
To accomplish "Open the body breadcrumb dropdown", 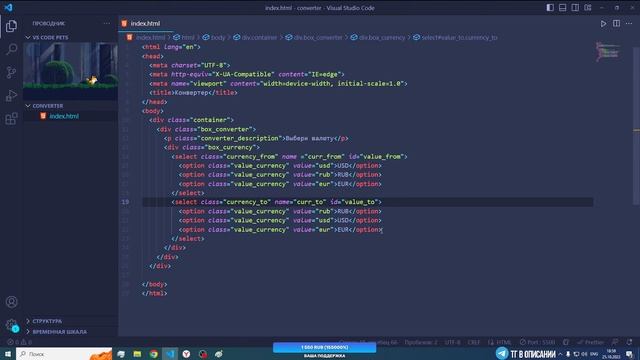I will [x=214, y=37].
